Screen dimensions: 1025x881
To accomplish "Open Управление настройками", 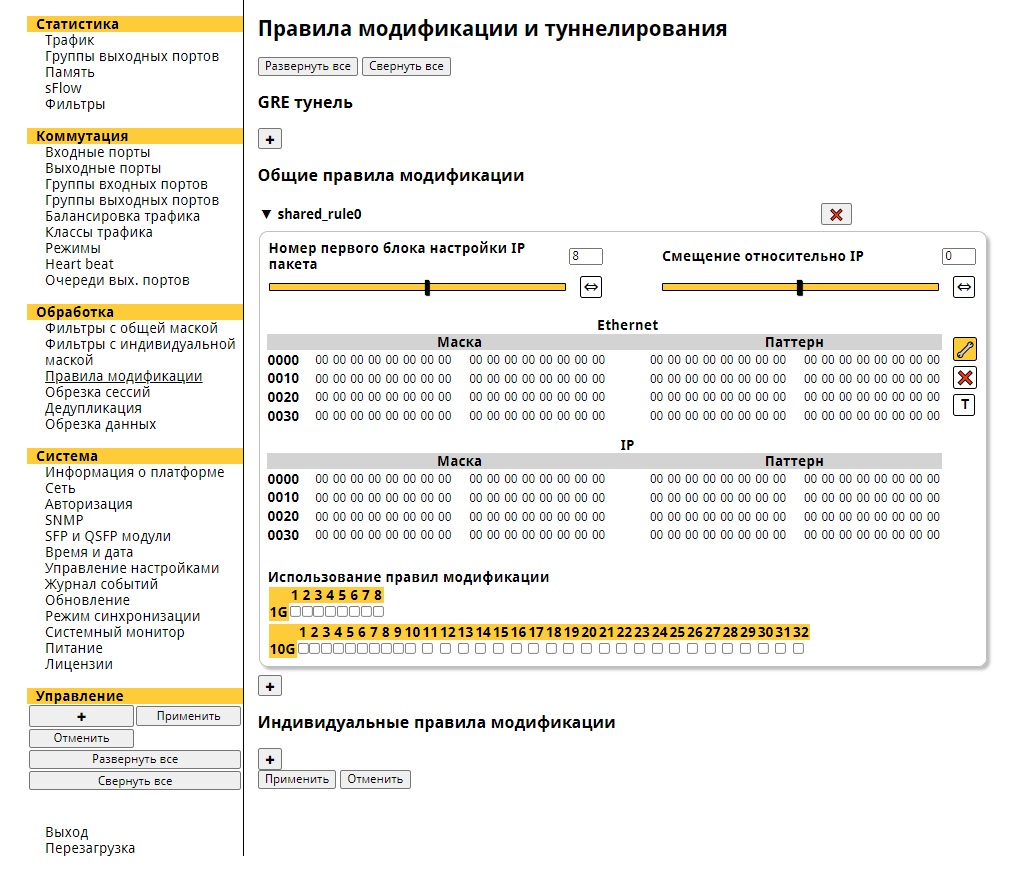I will tap(132, 569).
